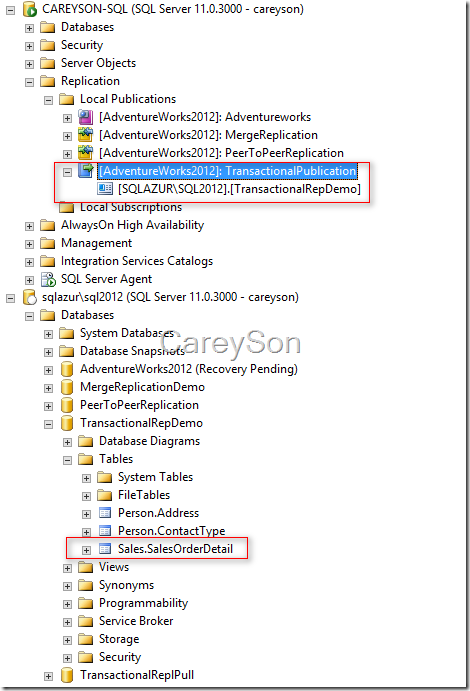Select the Integration Services Catalogs item
Screen dimensions: 470x691
pos(137,261)
